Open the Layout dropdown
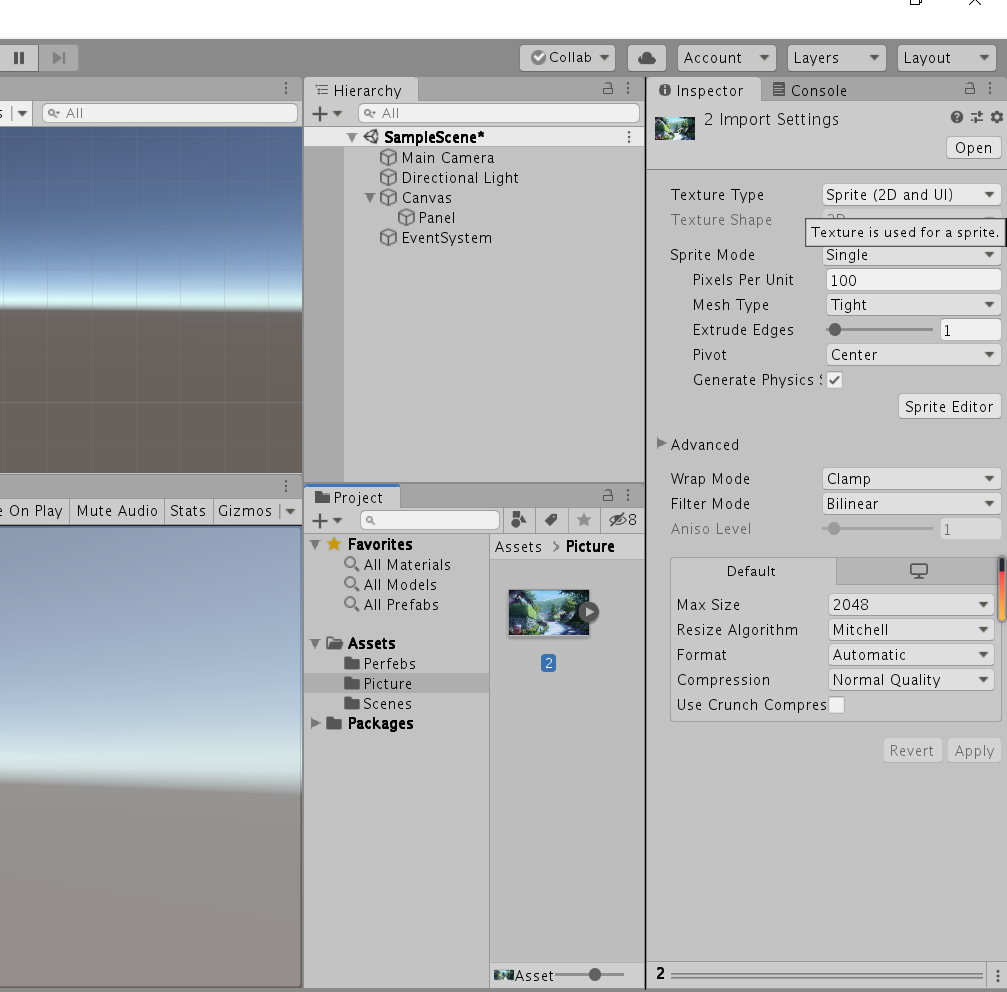The image size is (1007, 992). coord(947,58)
